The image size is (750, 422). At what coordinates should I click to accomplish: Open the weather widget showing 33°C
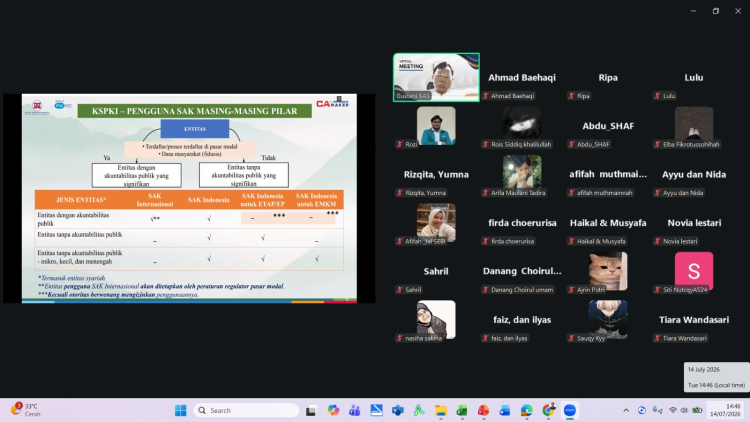click(x=26, y=410)
